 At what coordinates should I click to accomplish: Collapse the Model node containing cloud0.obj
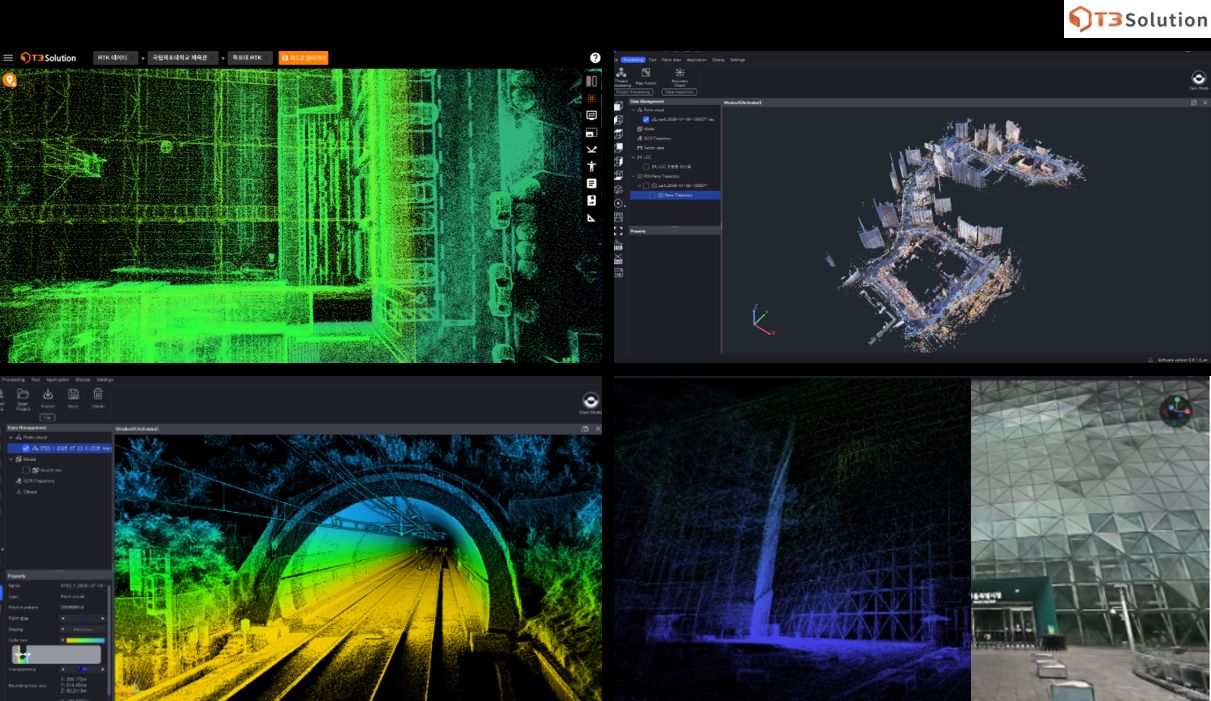[x=11, y=459]
